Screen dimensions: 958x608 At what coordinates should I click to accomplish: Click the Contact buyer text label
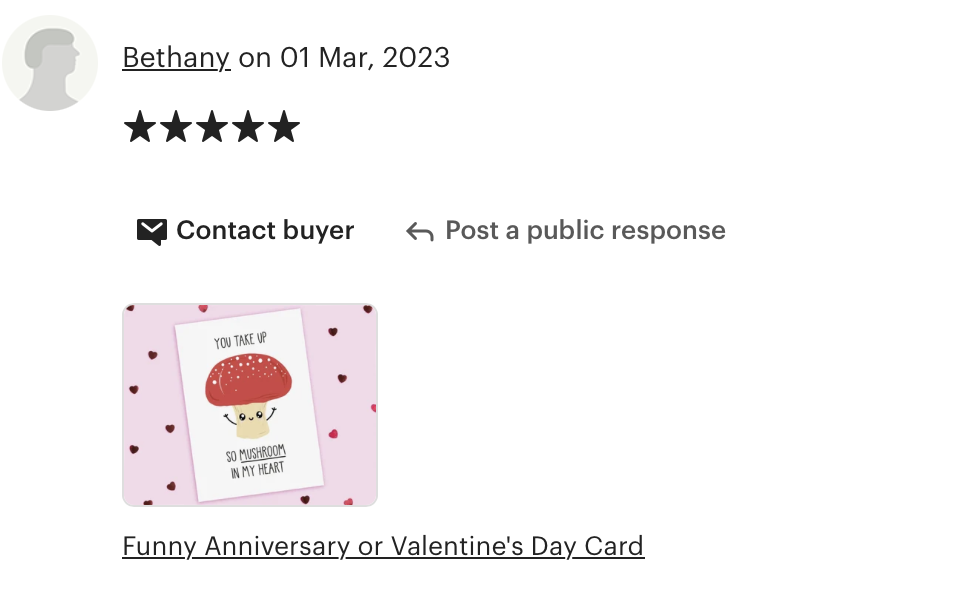(x=265, y=230)
